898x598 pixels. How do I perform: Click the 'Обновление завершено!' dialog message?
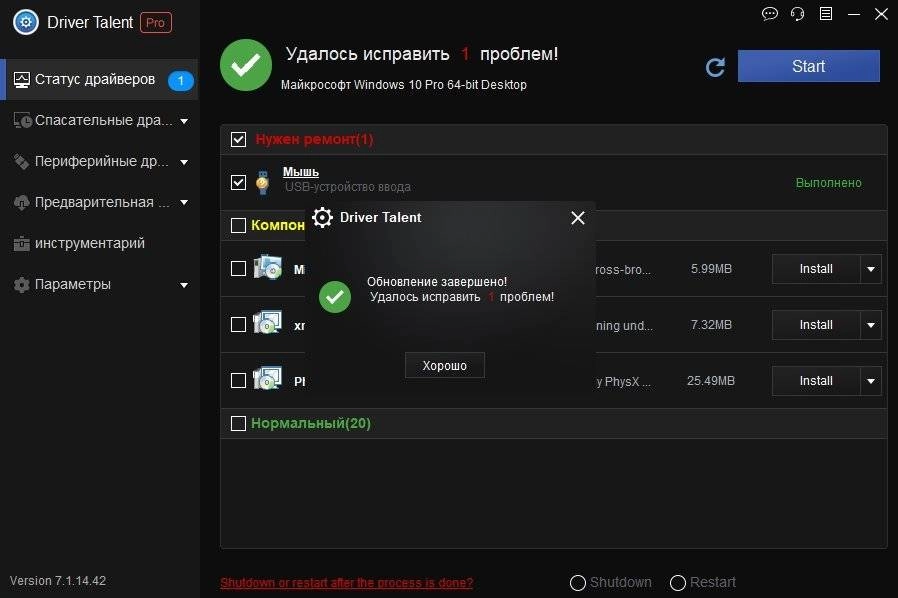click(437, 282)
